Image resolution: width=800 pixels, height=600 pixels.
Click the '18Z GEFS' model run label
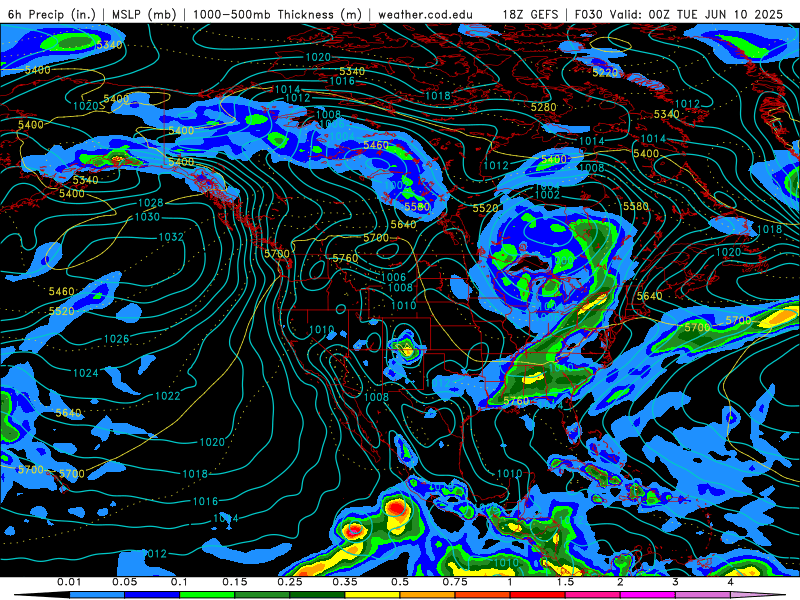point(531,14)
